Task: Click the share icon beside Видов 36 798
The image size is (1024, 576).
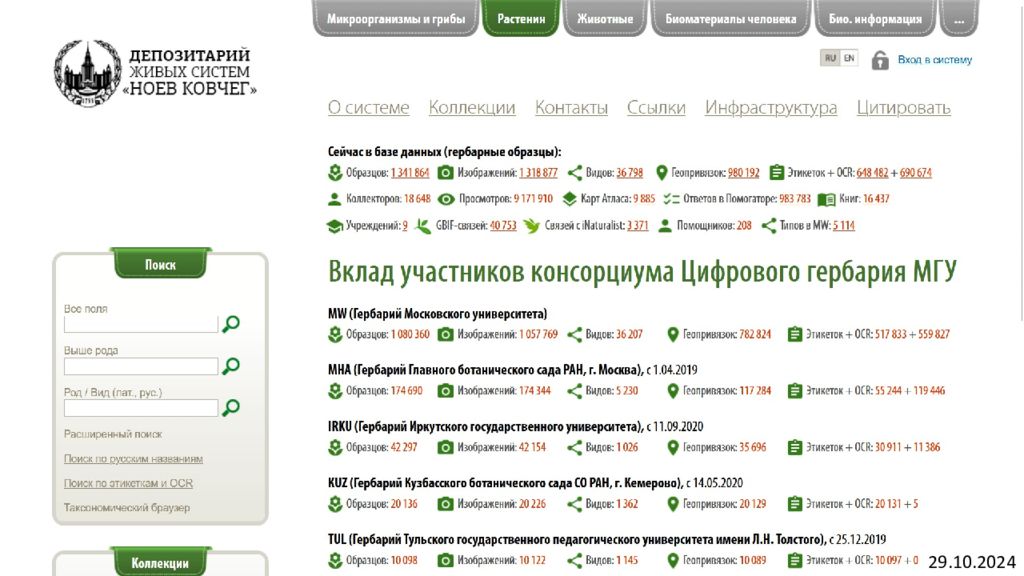Action: point(575,173)
